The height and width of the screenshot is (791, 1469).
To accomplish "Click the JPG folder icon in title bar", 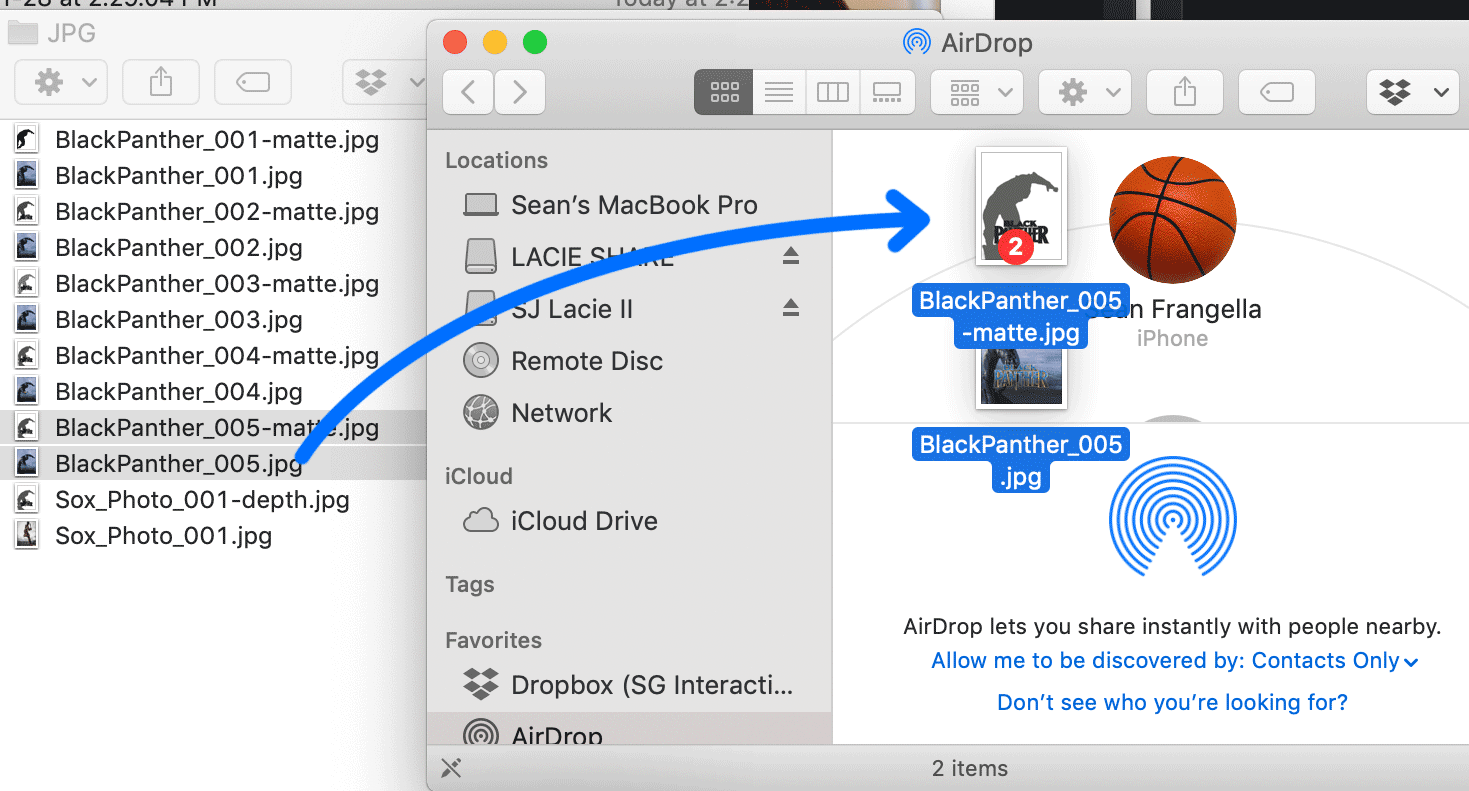I will pos(23,33).
